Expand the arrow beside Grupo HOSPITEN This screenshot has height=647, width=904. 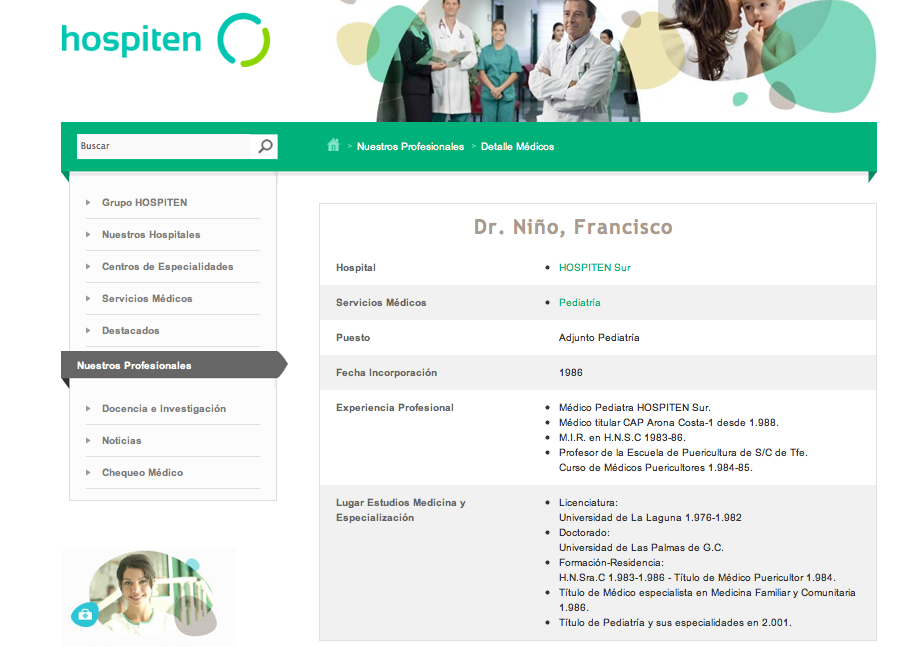[88, 203]
